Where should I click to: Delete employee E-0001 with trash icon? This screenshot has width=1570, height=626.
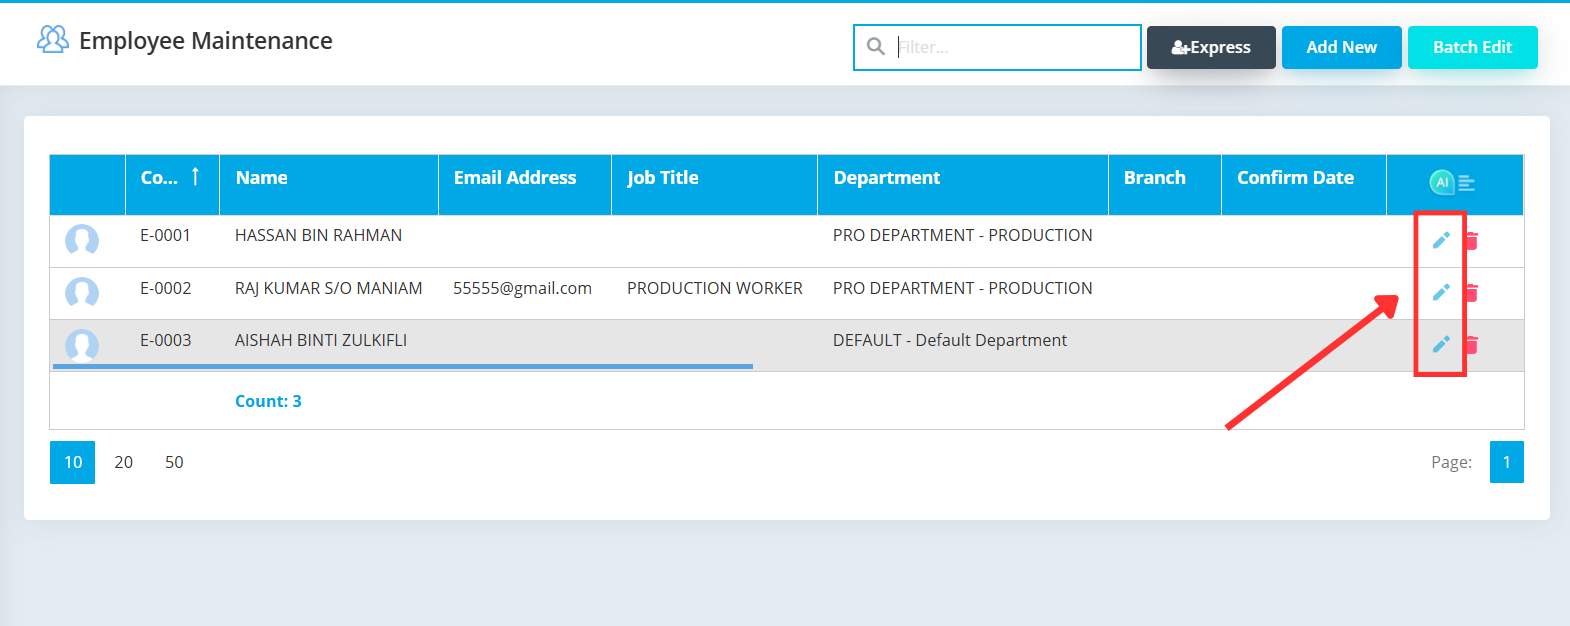click(1472, 240)
